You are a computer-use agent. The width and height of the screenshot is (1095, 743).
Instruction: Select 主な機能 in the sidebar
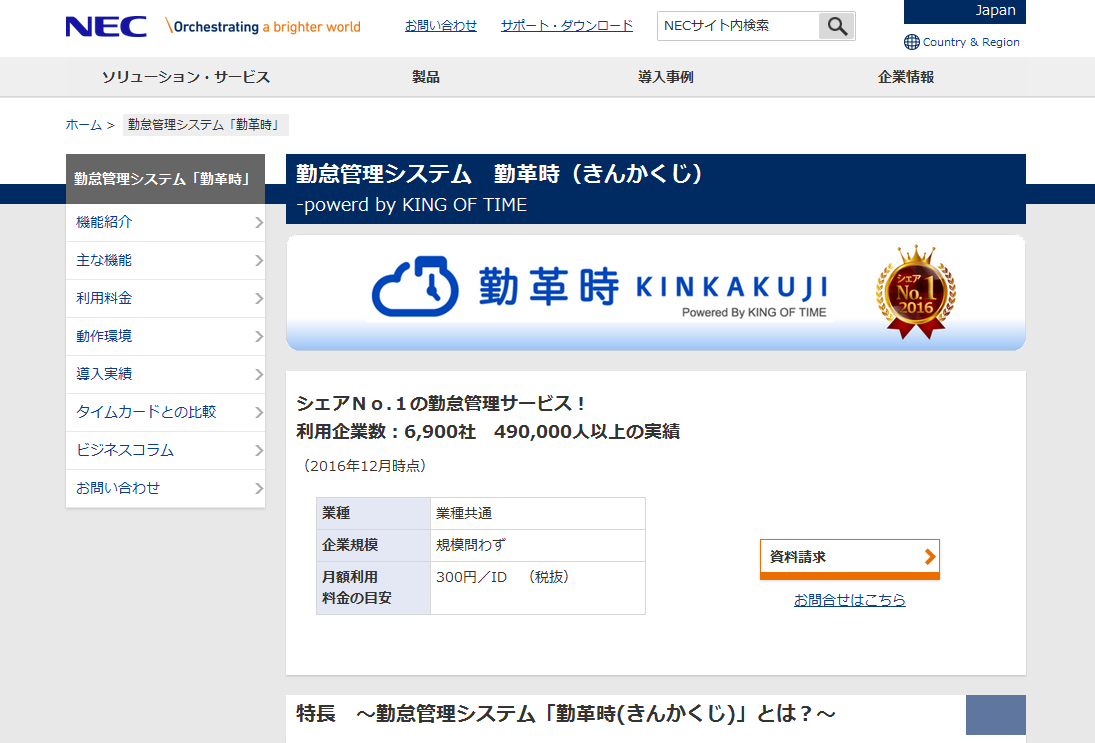[x=166, y=260]
